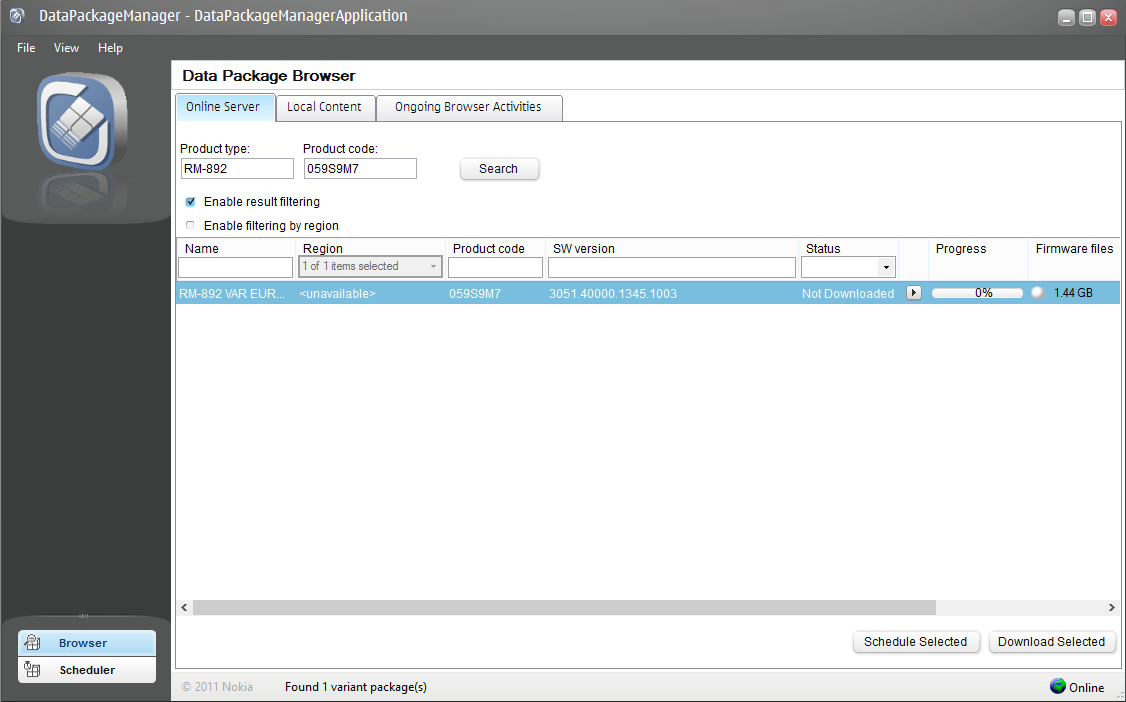The width and height of the screenshot is (1126, 702).
Task: Click the Download Selected button
Action: point(1051,642)
